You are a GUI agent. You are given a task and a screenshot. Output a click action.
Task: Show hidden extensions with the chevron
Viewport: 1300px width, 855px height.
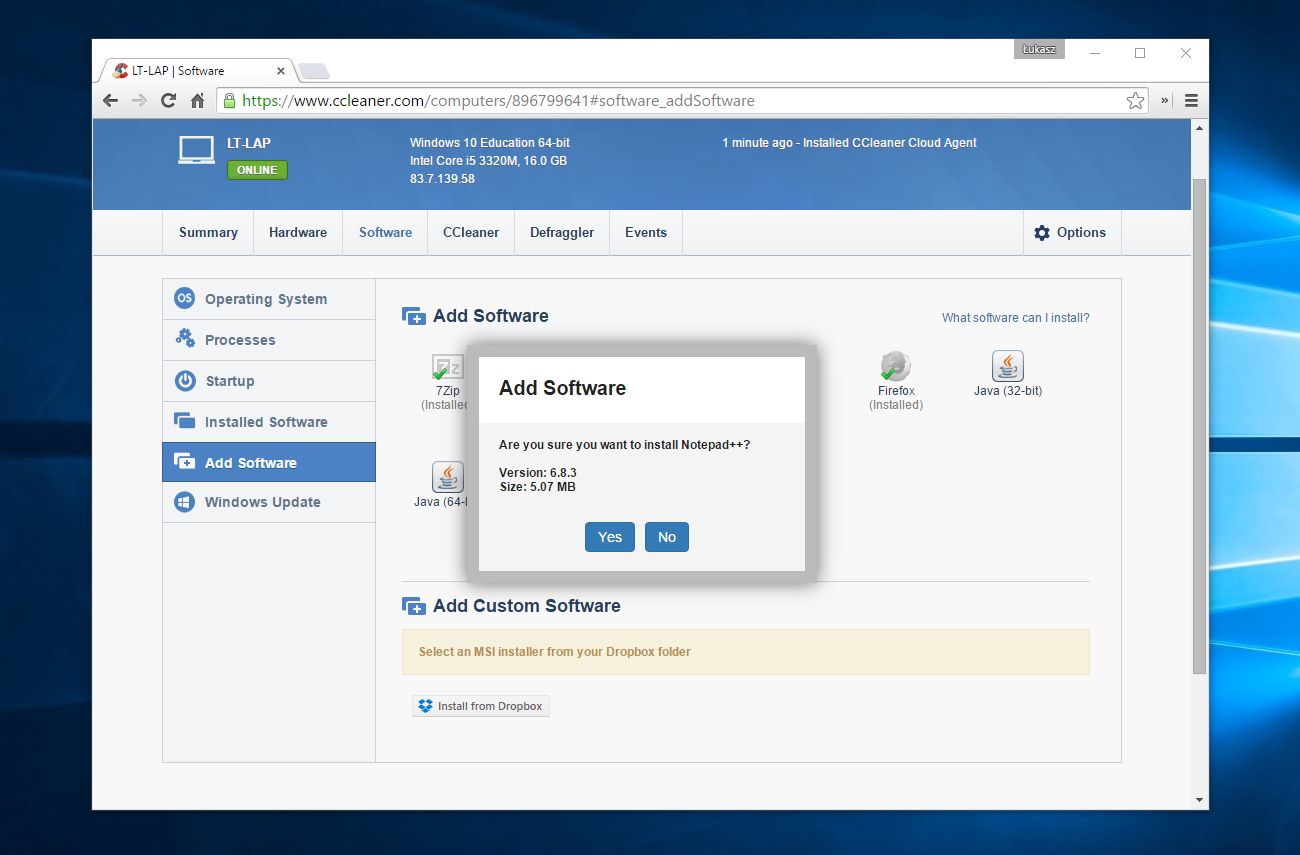[1164, 100]
